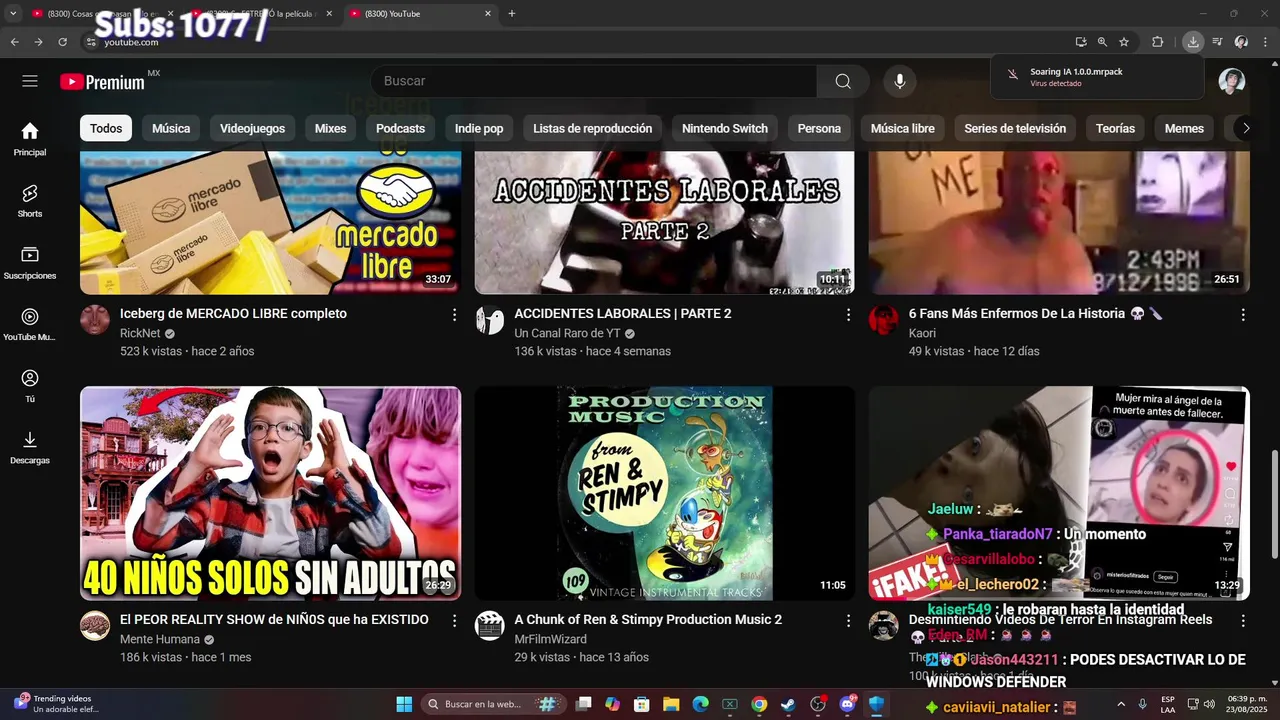Screen dimensions: 1280x720
Task: Open Mente Humana channel avatar
Action: [95, 626]
